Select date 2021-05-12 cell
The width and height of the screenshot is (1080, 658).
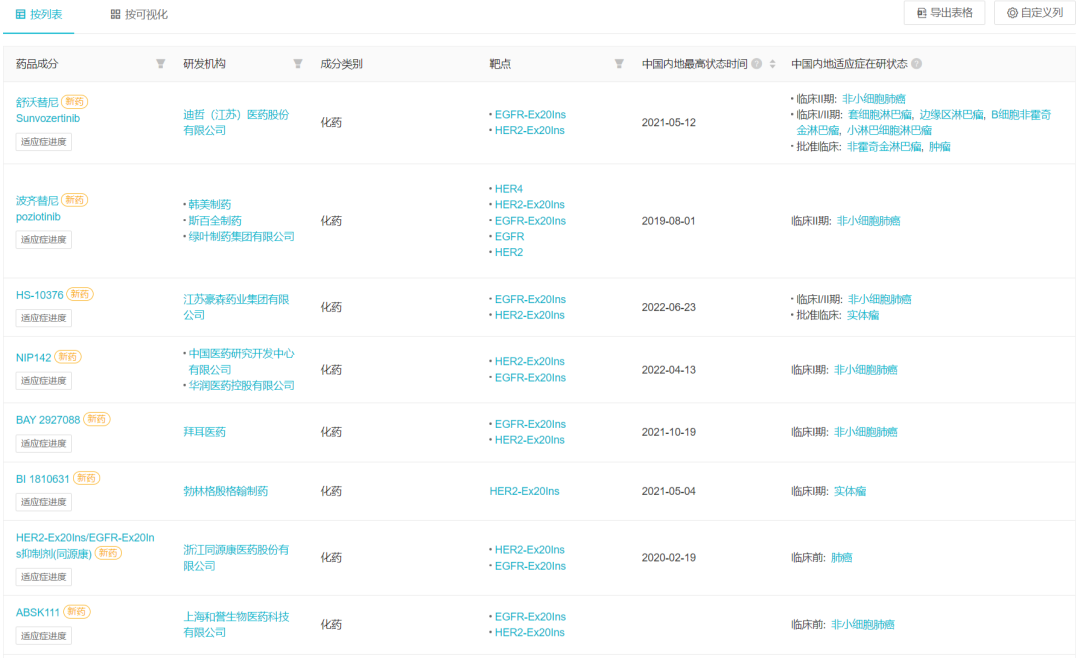tap(668, 123)
